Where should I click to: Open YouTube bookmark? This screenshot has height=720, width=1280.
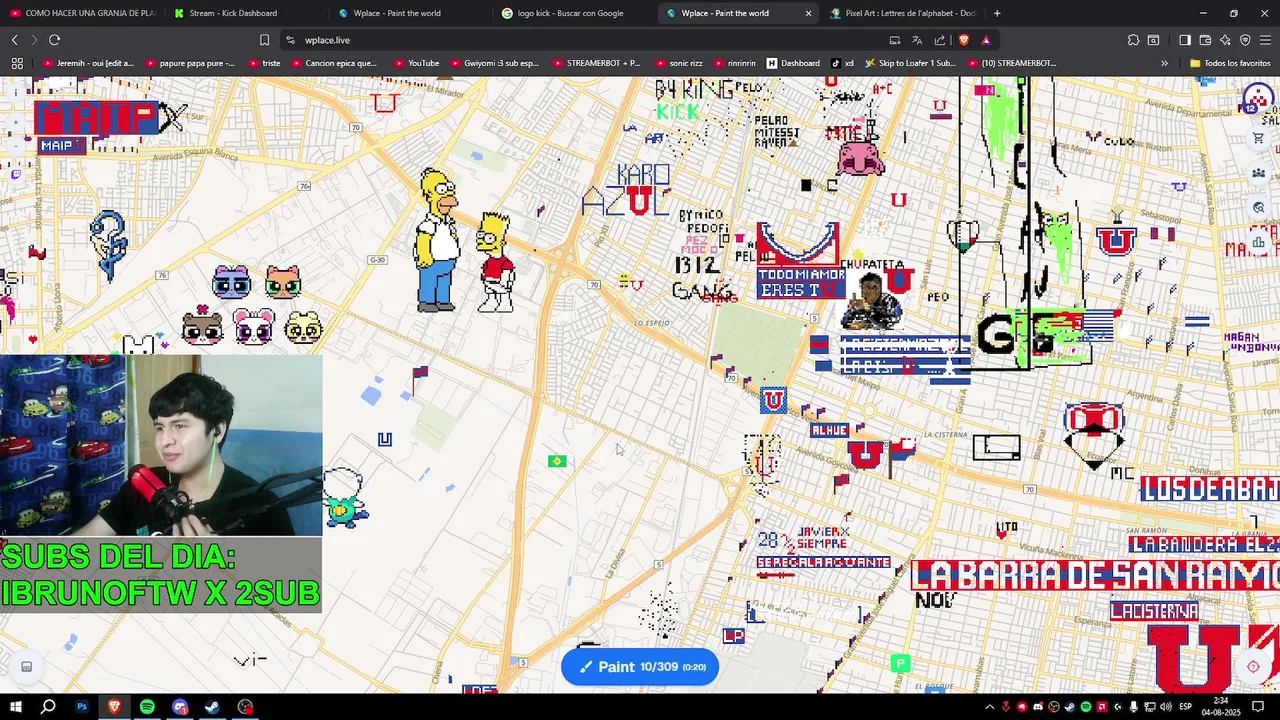417,63
